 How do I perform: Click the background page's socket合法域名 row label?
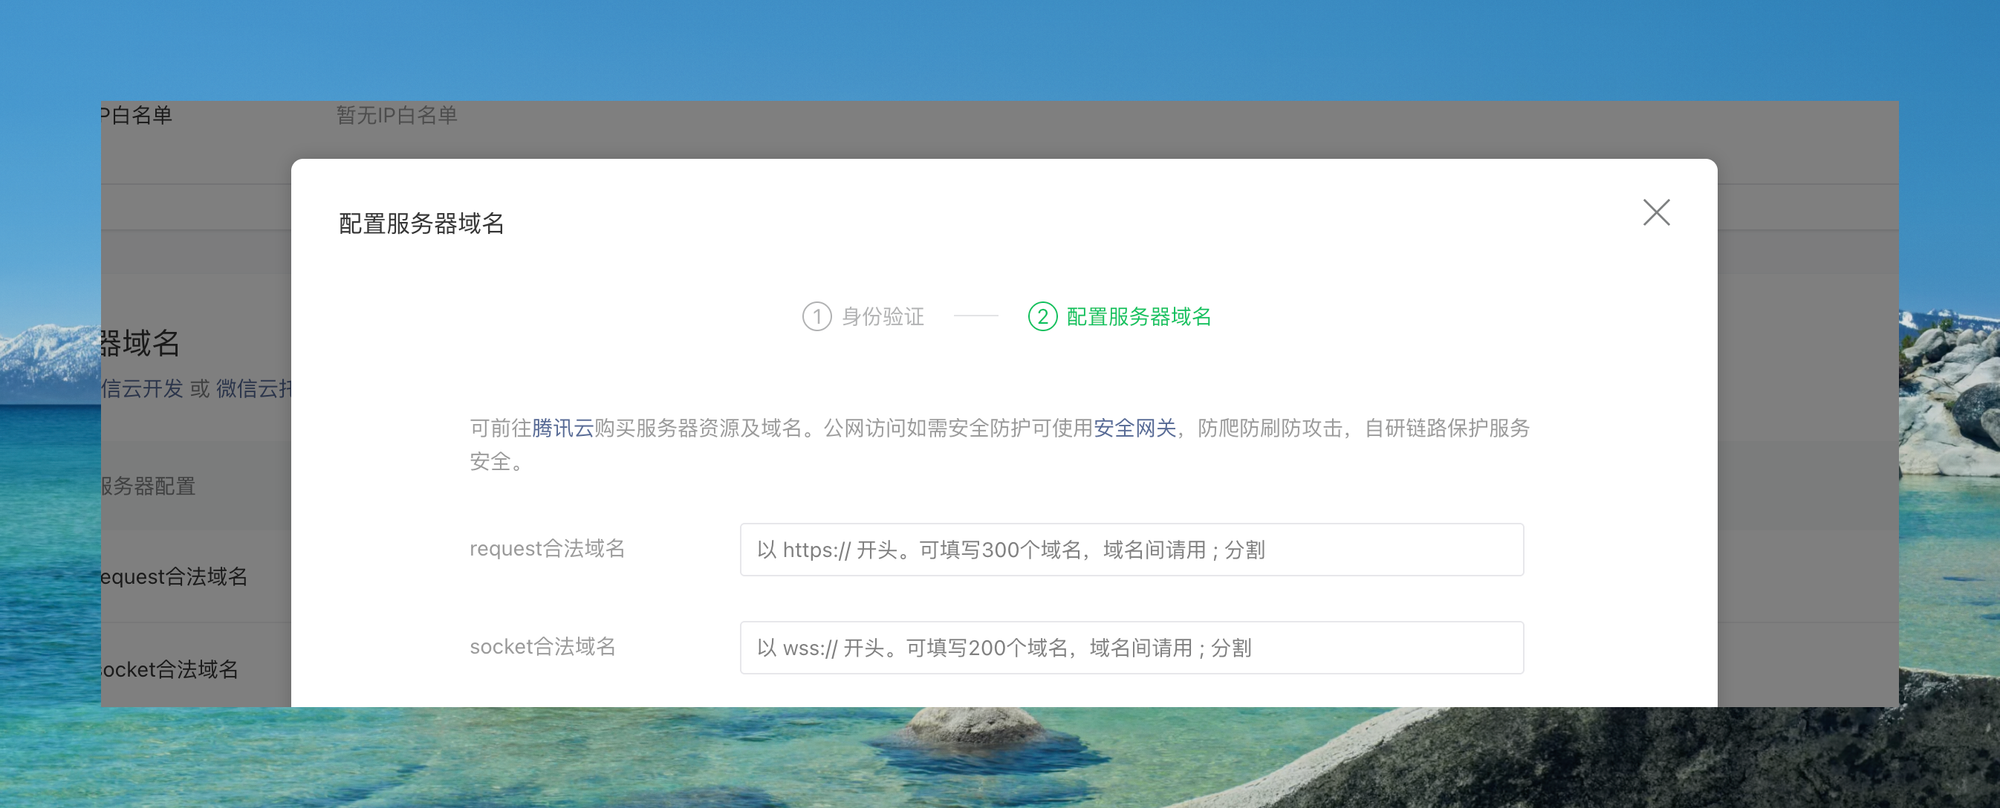(x=170, y=669)
